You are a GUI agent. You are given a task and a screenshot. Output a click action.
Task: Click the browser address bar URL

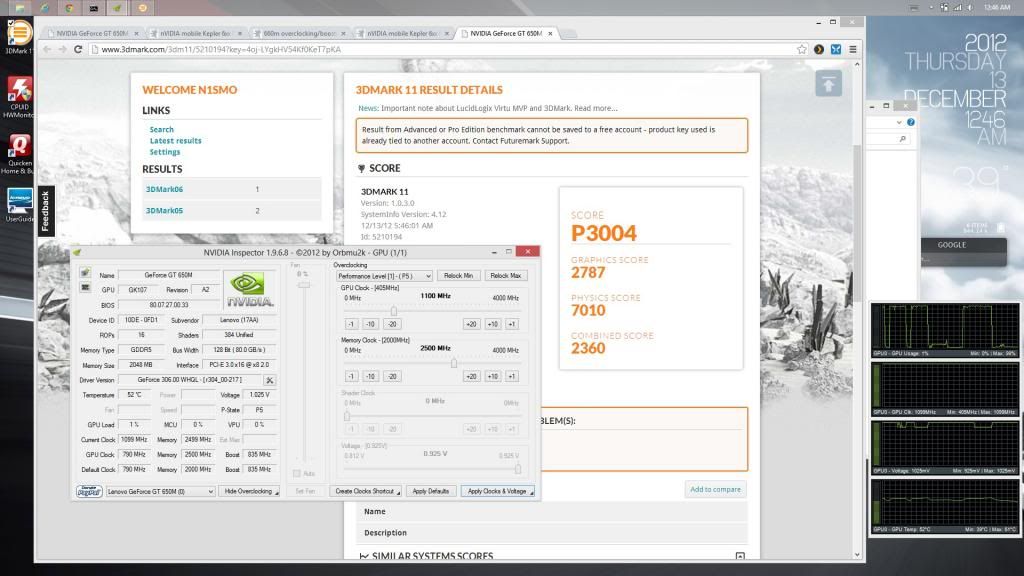pyautogui.click(x=221, y=49)
